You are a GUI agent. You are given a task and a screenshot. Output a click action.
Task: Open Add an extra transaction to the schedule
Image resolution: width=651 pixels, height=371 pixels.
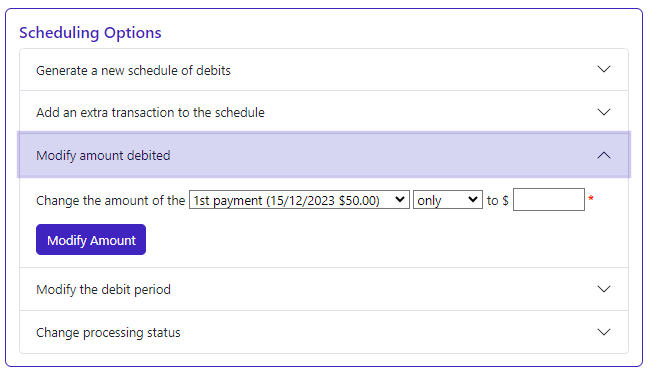(x=324, y=112)
